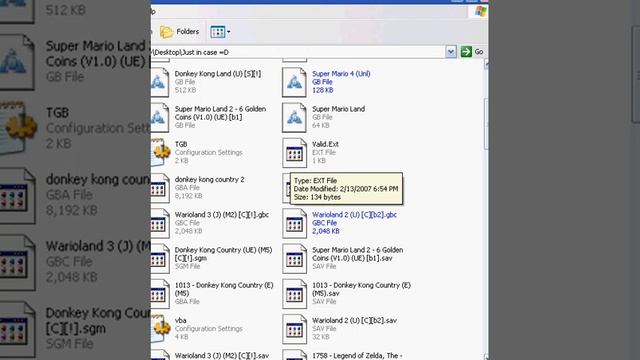Image resolution: width=640 pixels, height=360 pixels.
Task: Click the file list scrollbar up arrow
Action: (x=486, y=63)
